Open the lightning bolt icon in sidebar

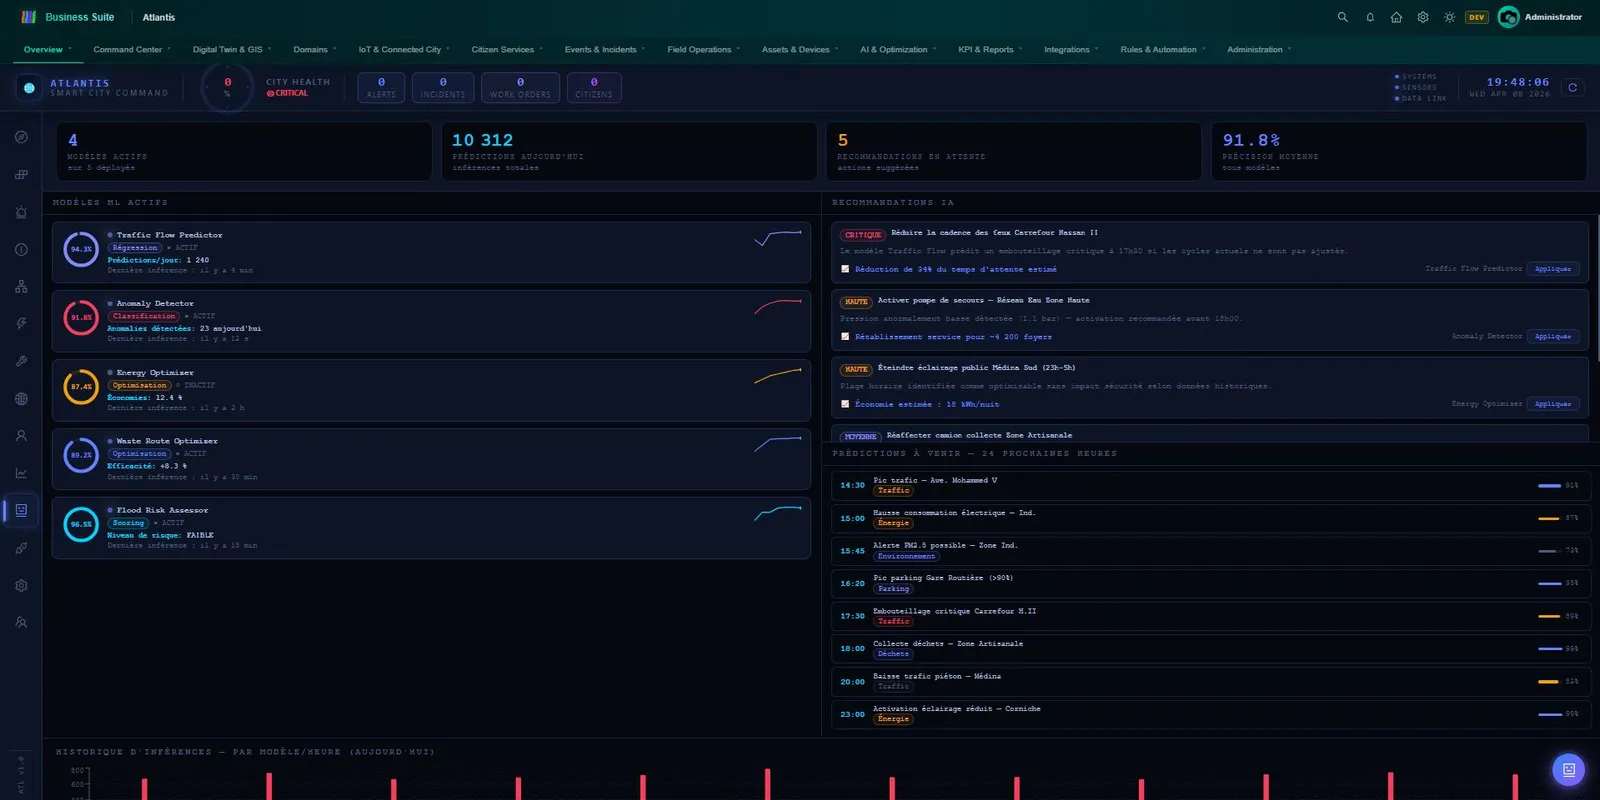point(21,324)
